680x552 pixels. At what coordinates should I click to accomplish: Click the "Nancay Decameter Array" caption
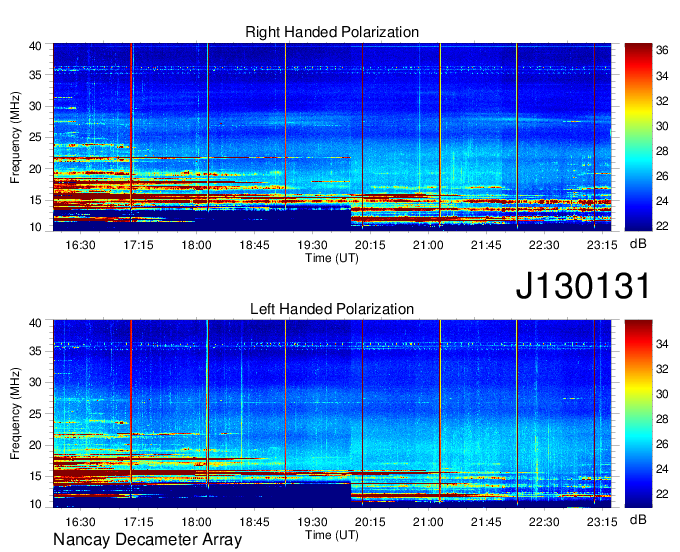(x=147, y=540)
